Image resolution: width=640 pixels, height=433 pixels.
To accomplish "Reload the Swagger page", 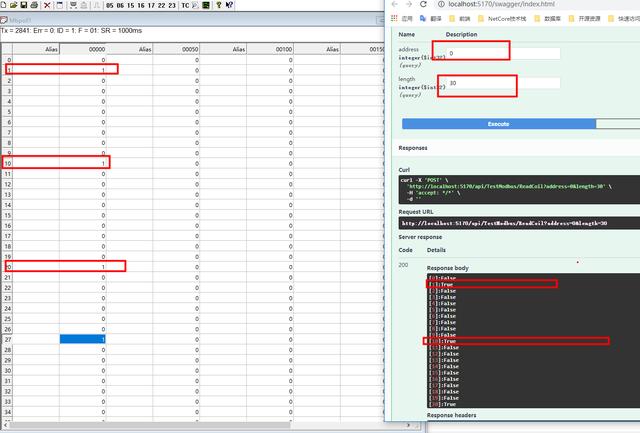I will pyautogui.click(x=423, y=4).
